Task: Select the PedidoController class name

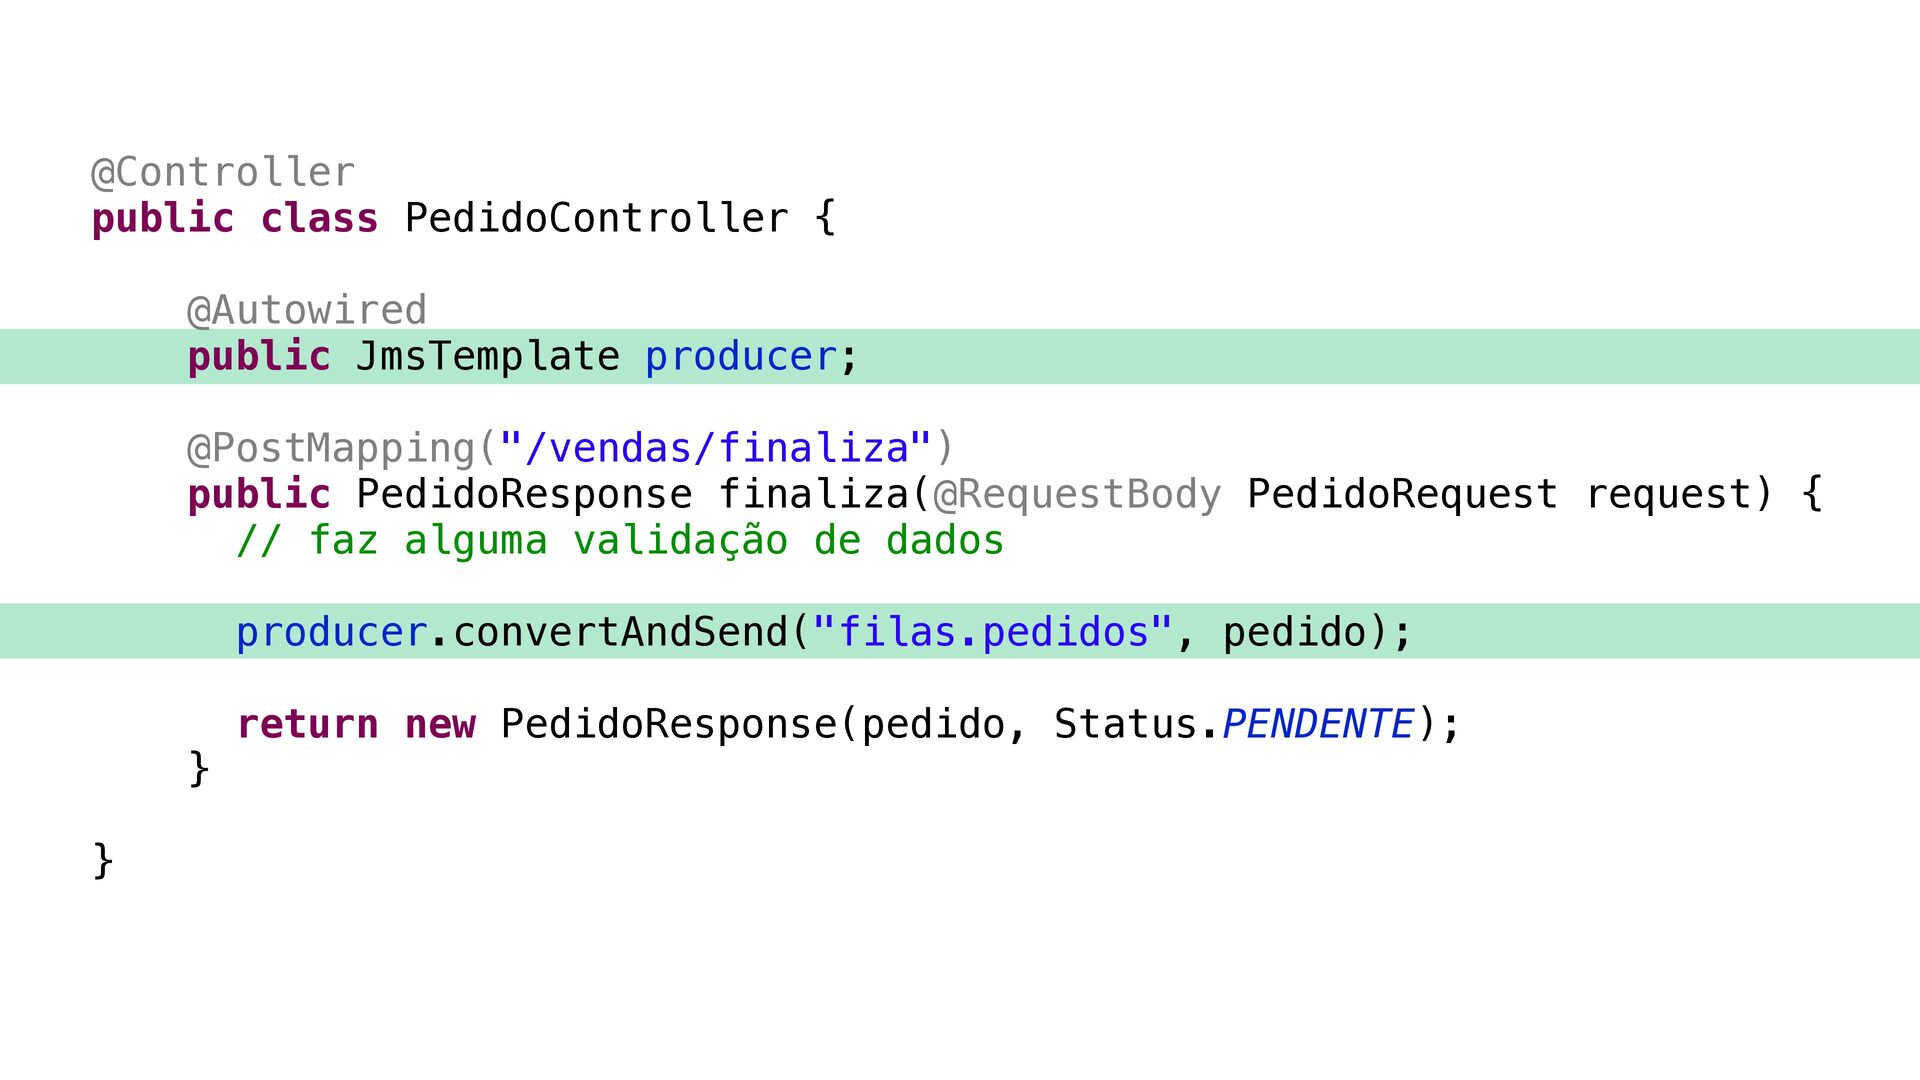Action: pyautogui.click(x=596, y=218)
